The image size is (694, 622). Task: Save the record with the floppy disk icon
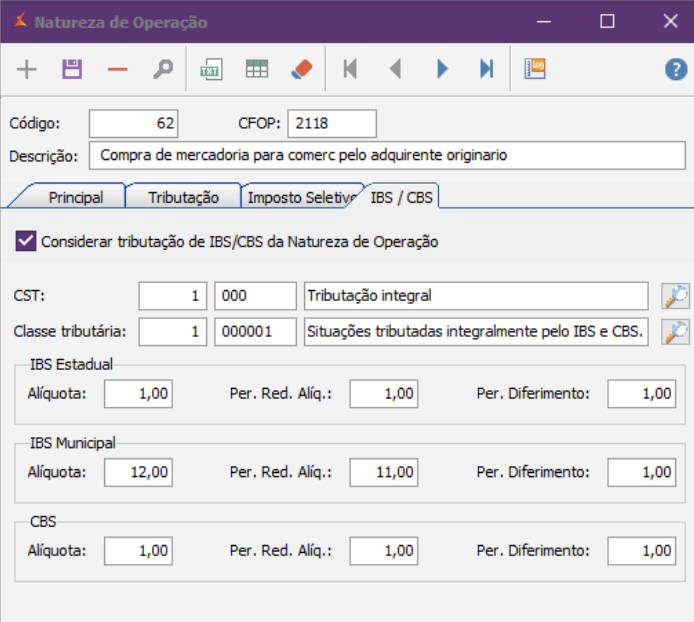point(72,69)
